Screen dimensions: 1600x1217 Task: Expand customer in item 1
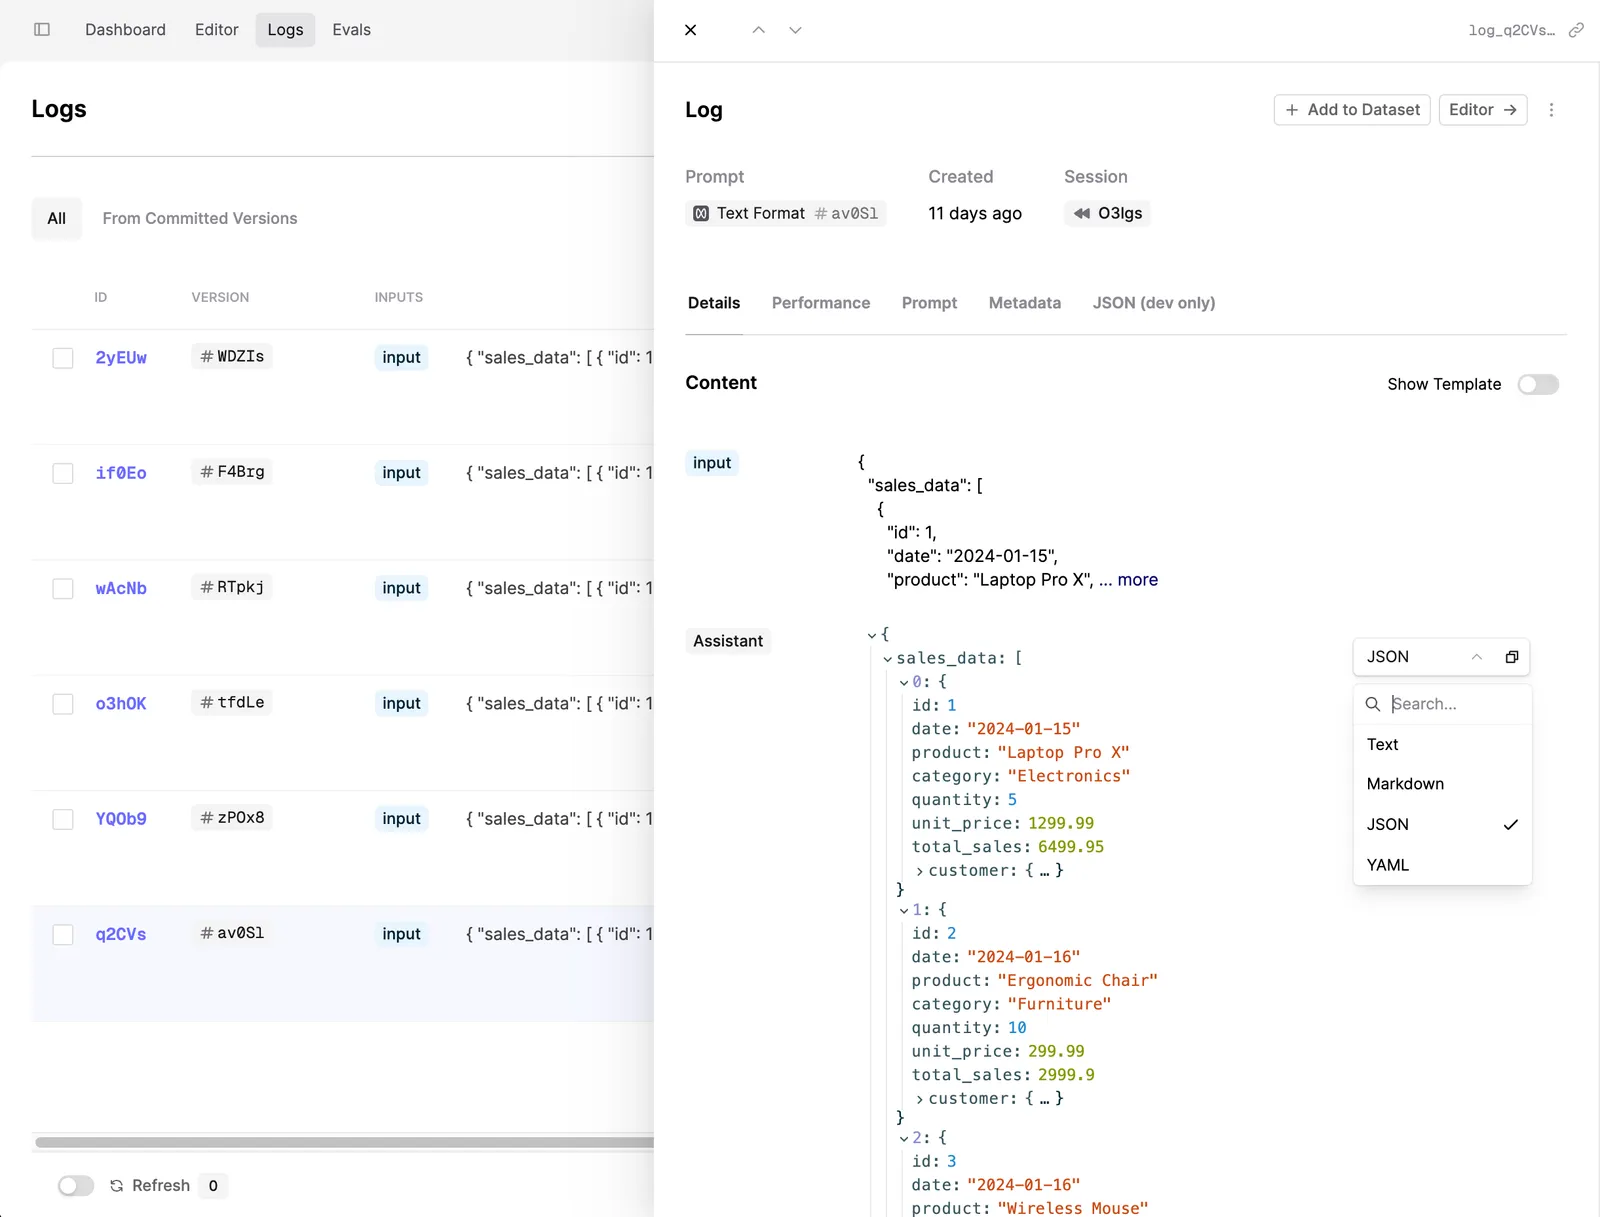(x=920, y=1099)
